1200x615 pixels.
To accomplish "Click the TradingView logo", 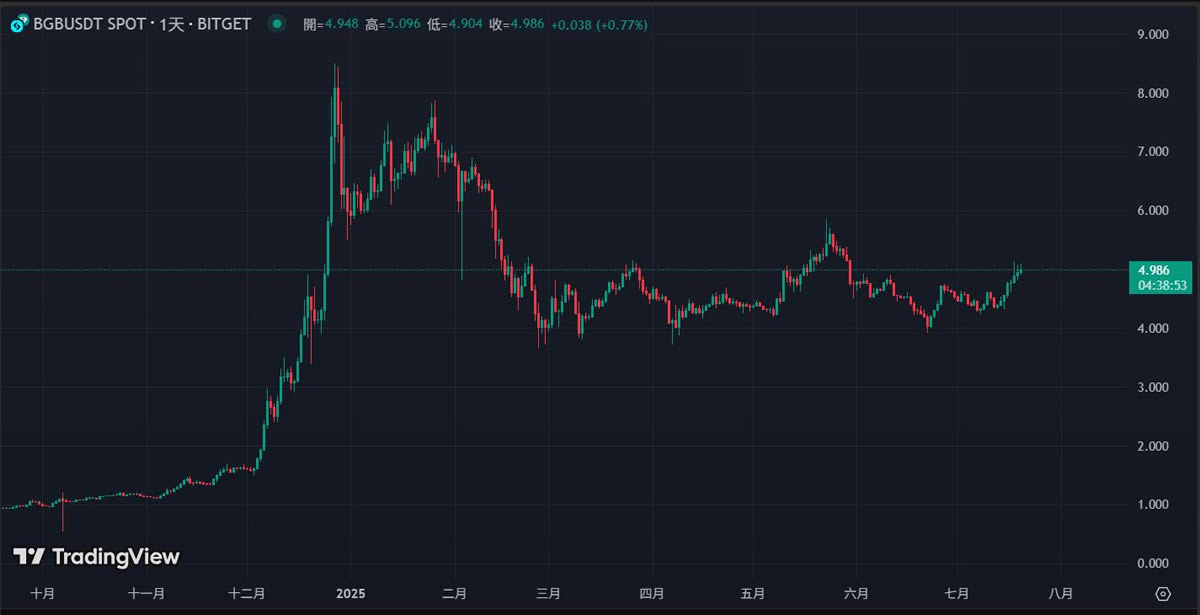I will [x=96, y=557].
